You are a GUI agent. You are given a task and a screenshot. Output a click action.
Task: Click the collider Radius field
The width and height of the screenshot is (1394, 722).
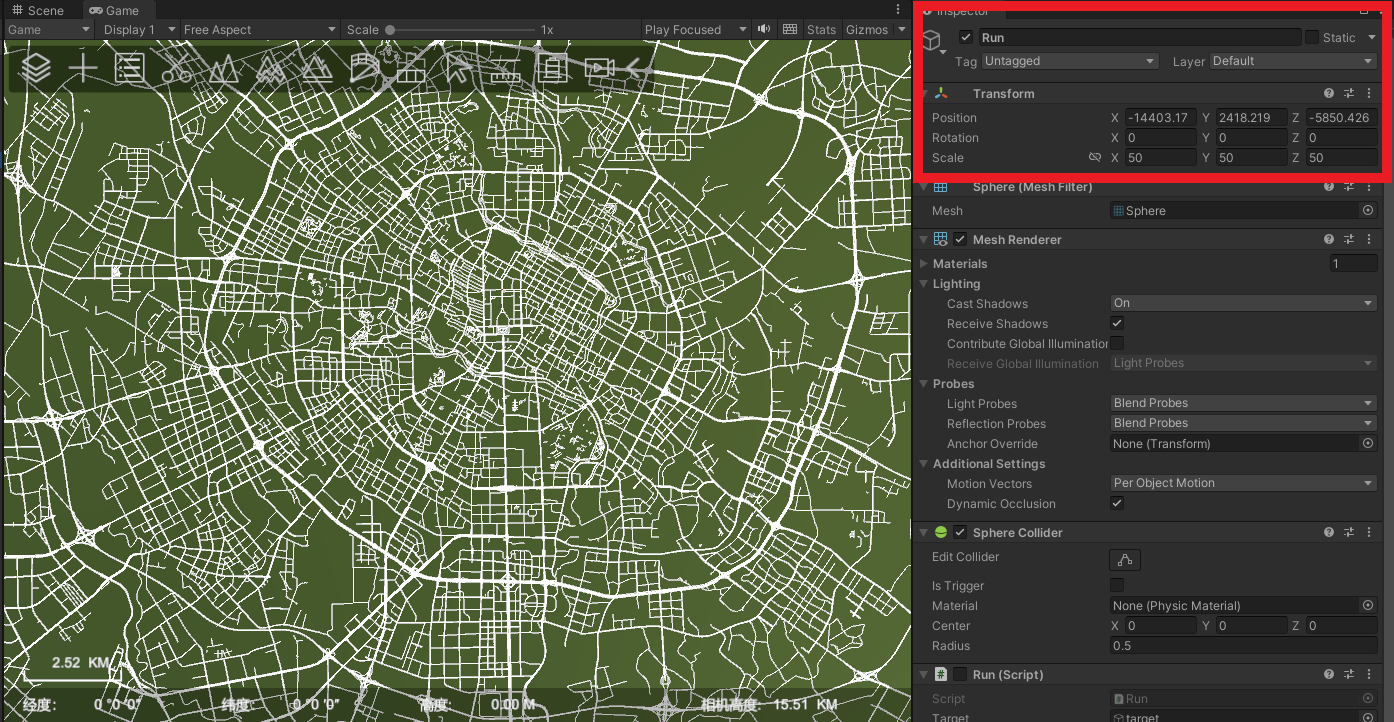[1244, 645]
